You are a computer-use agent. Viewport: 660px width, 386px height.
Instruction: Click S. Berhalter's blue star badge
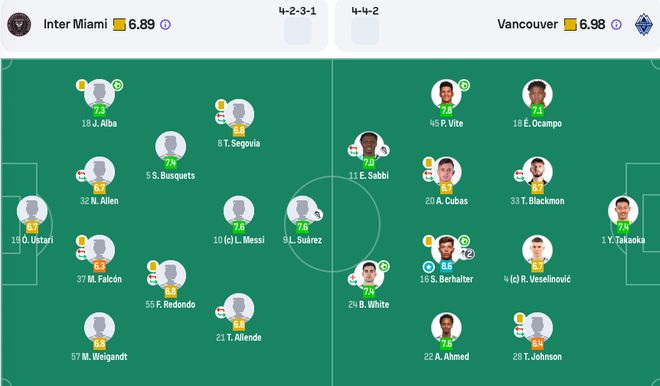[x=428, y=267]
